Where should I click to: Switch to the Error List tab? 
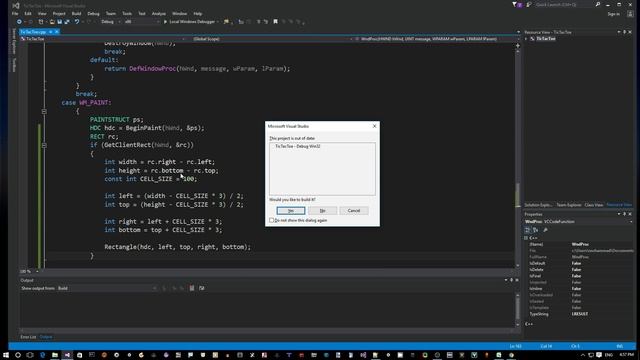pos(28,337)
